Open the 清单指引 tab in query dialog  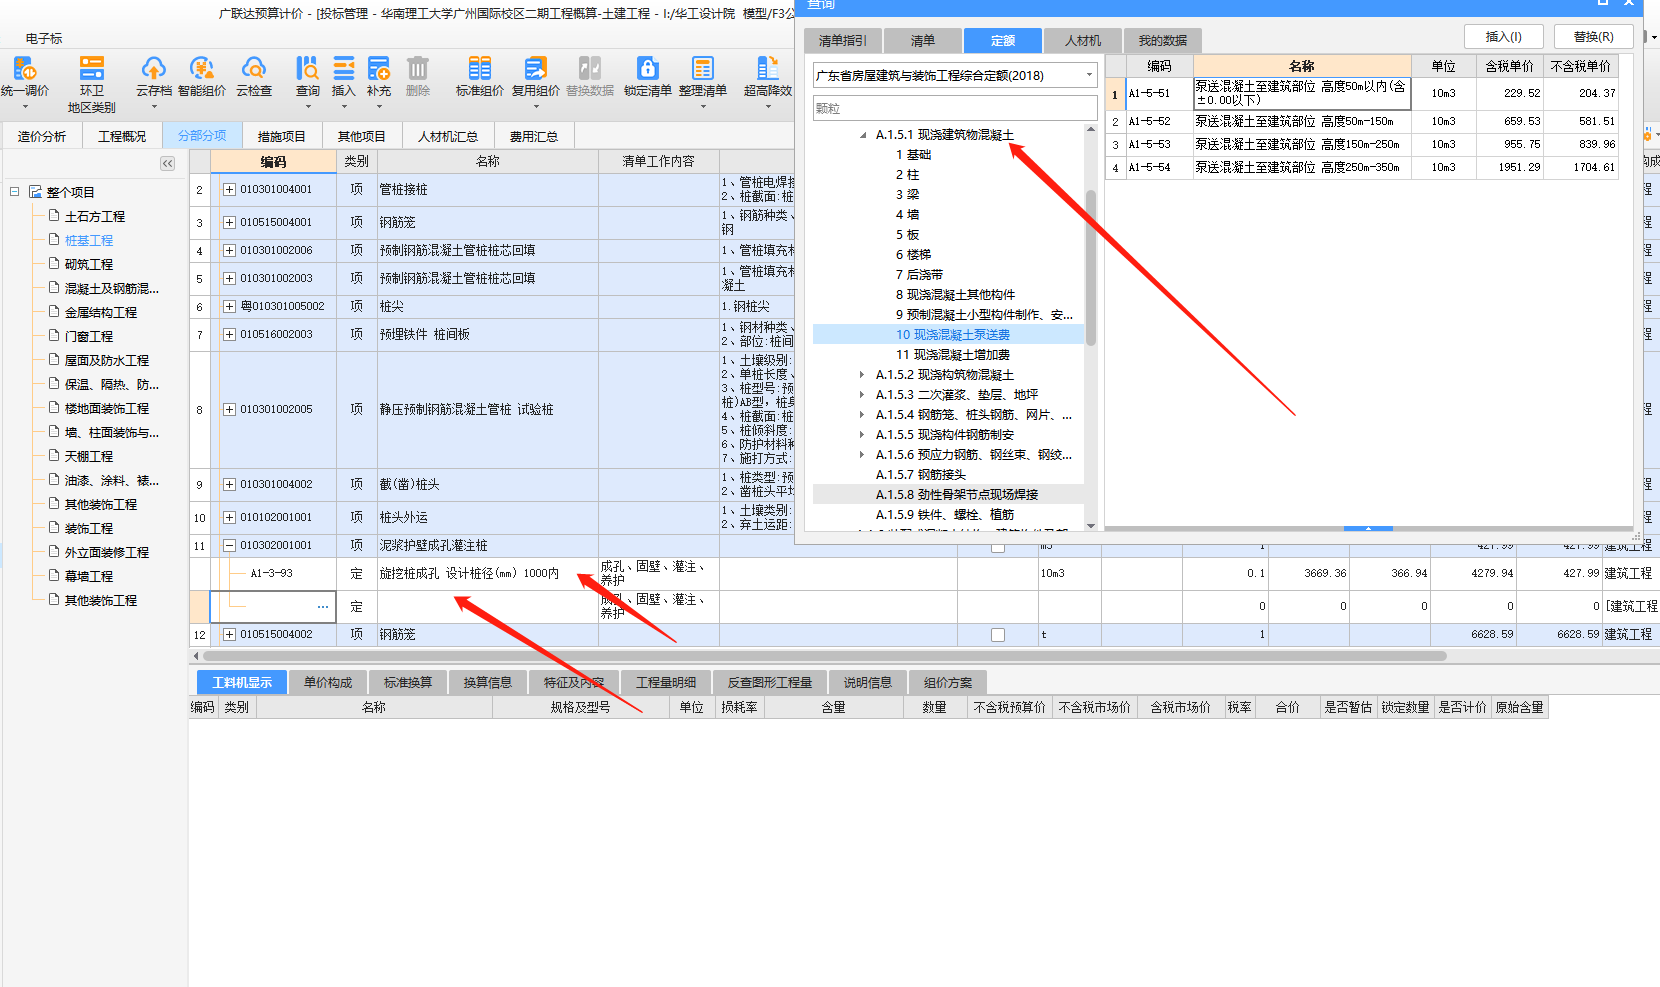click(843, 41)
